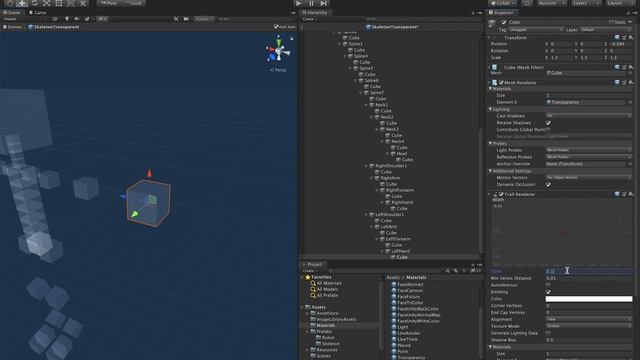Image resolution: width=640 pixels, height=360 pixels.
Task: Click the Min Vertex Distance field
Action: [x=589, y=278]
